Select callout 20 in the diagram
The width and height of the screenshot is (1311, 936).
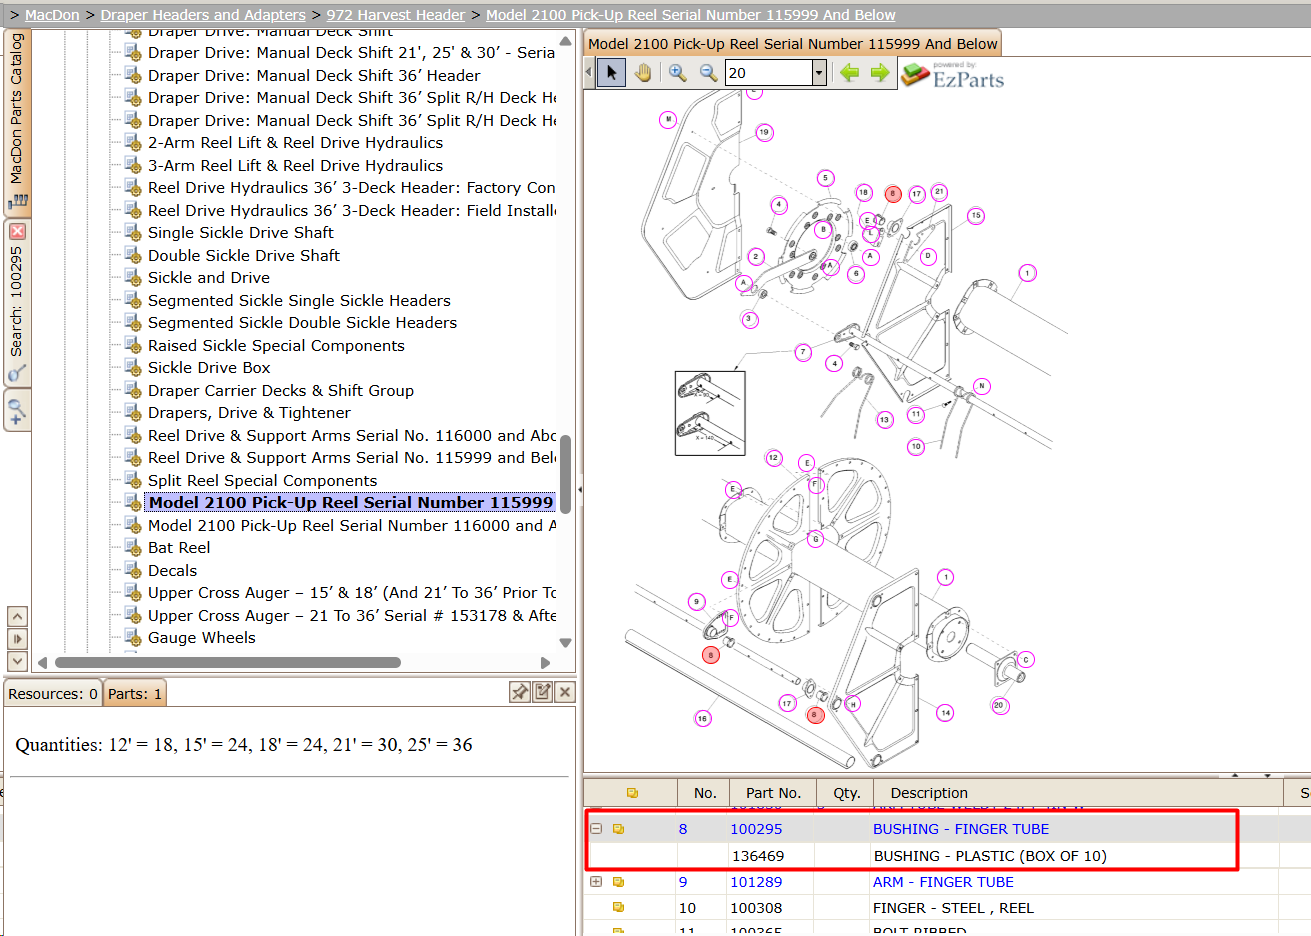999,705
